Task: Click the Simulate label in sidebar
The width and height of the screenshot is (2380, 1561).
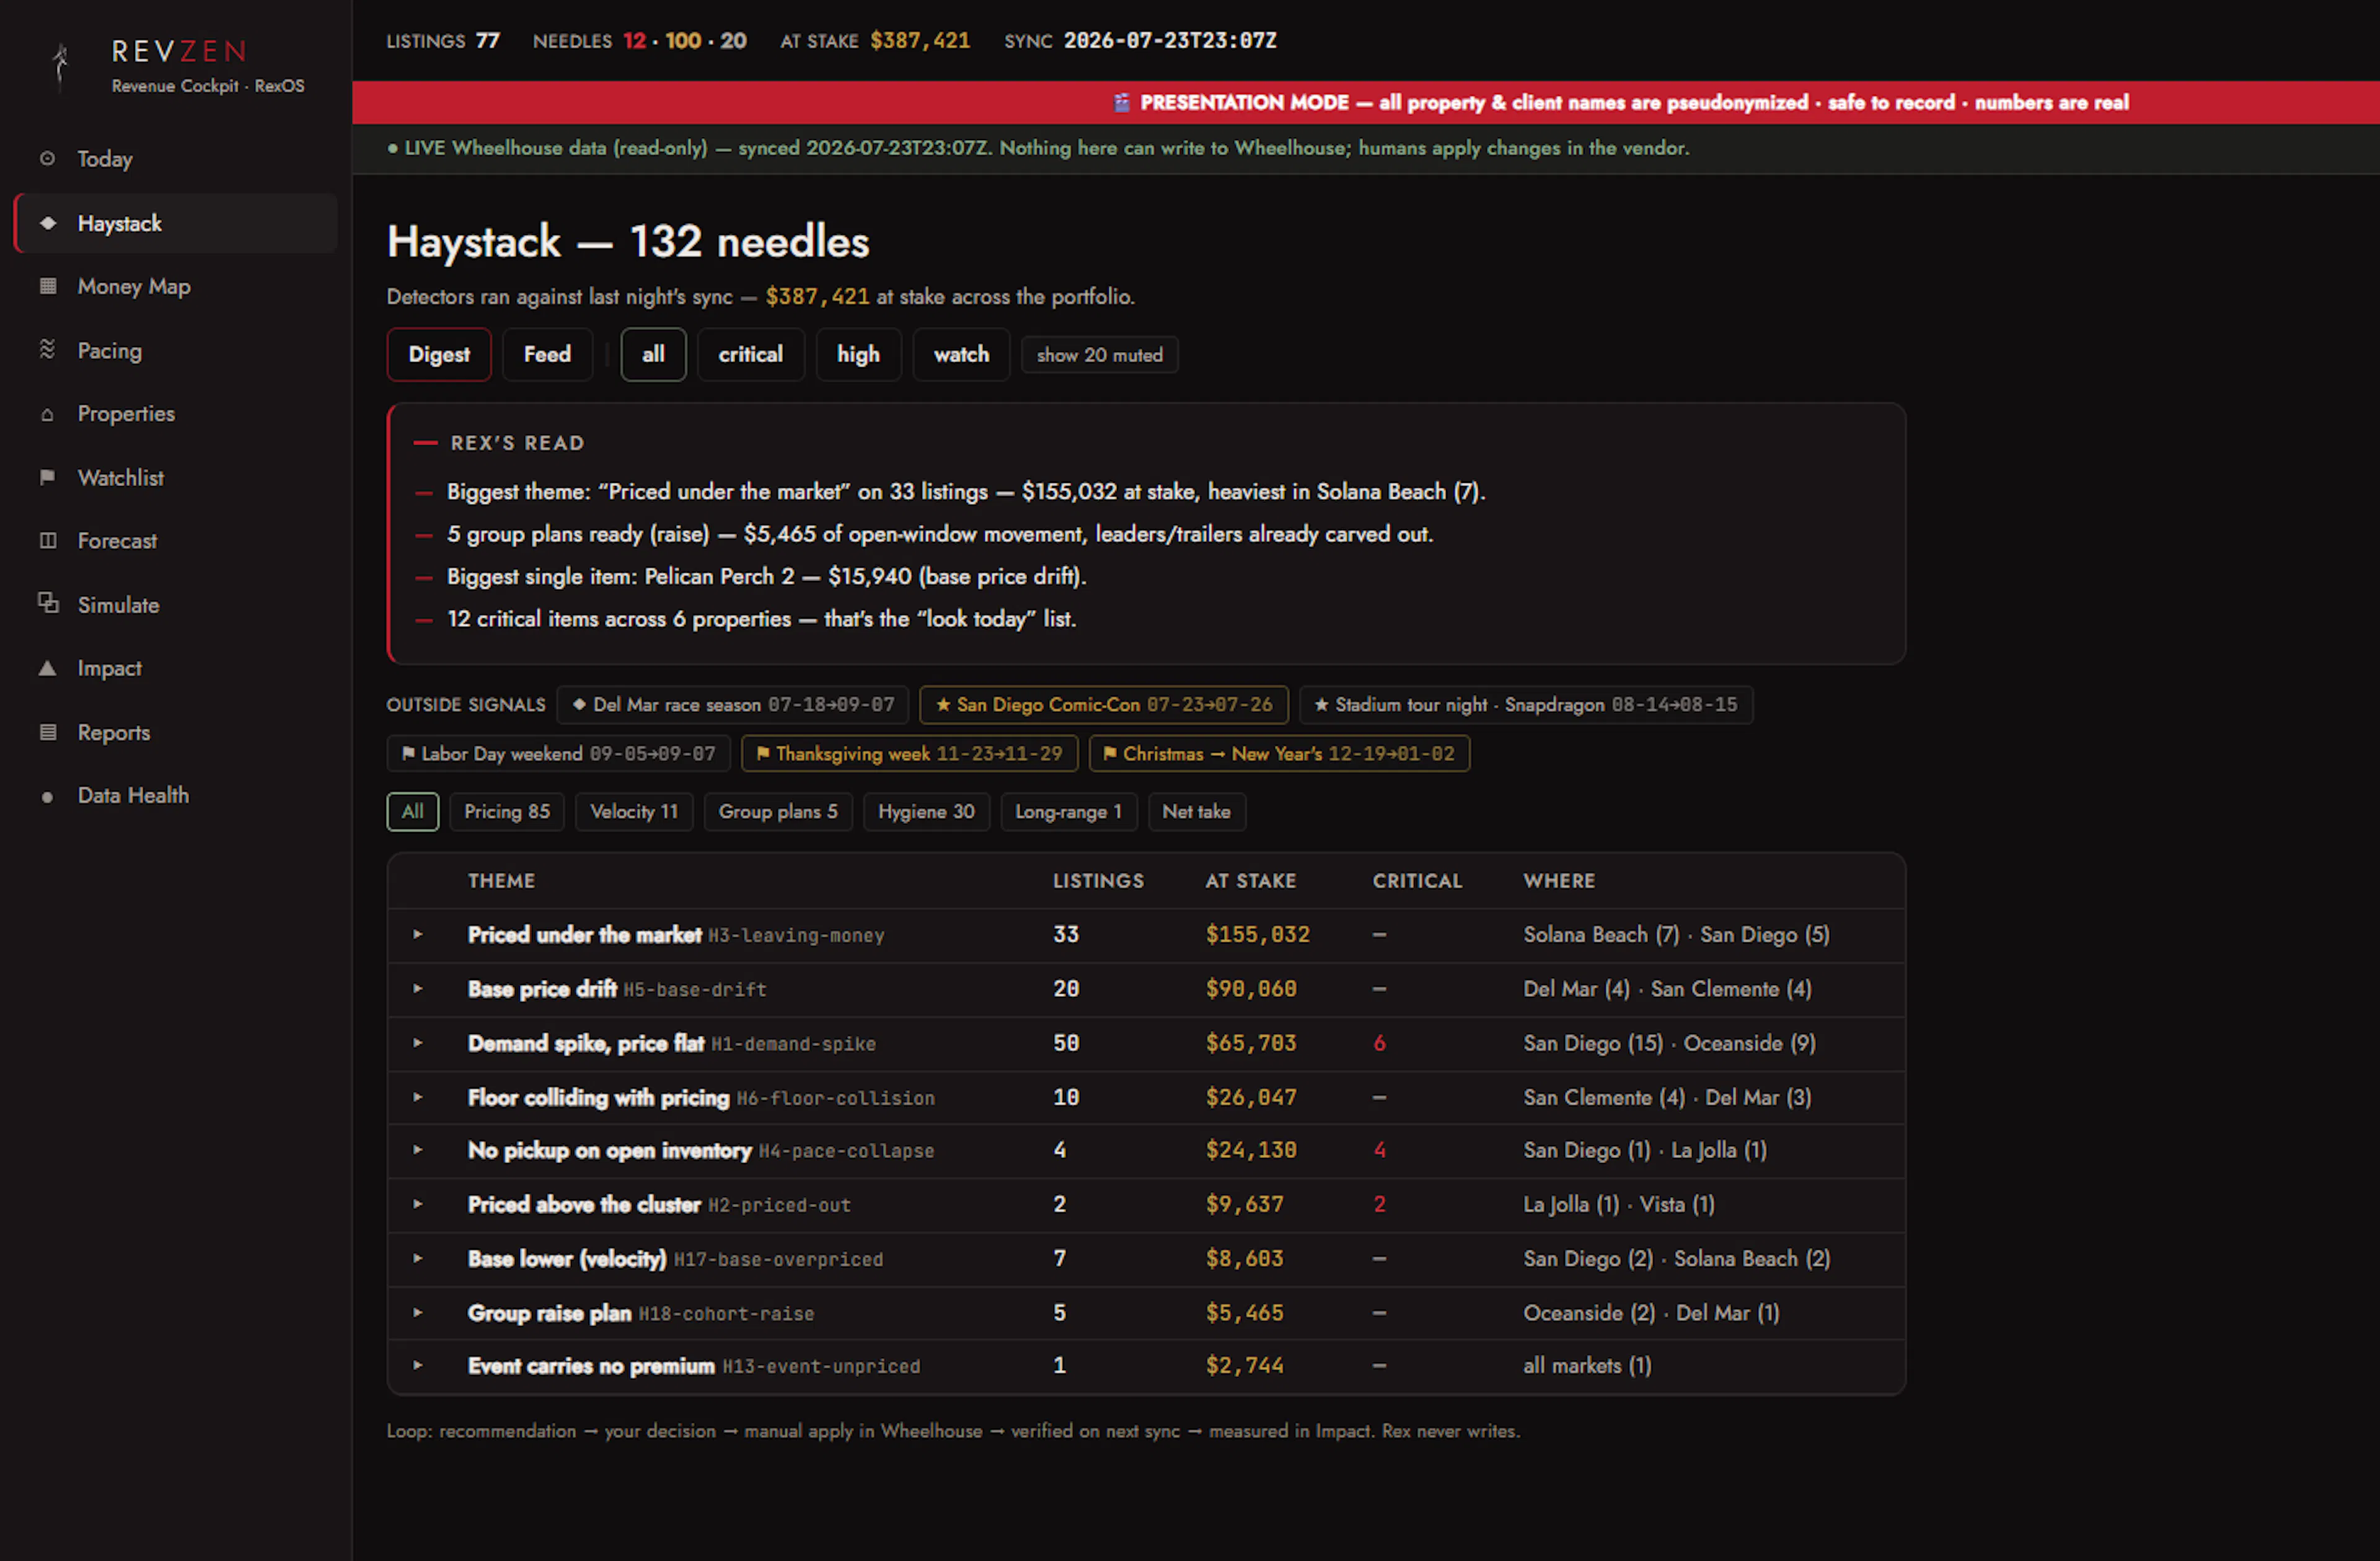Action: pyautogui.click(x=119, y=605)
